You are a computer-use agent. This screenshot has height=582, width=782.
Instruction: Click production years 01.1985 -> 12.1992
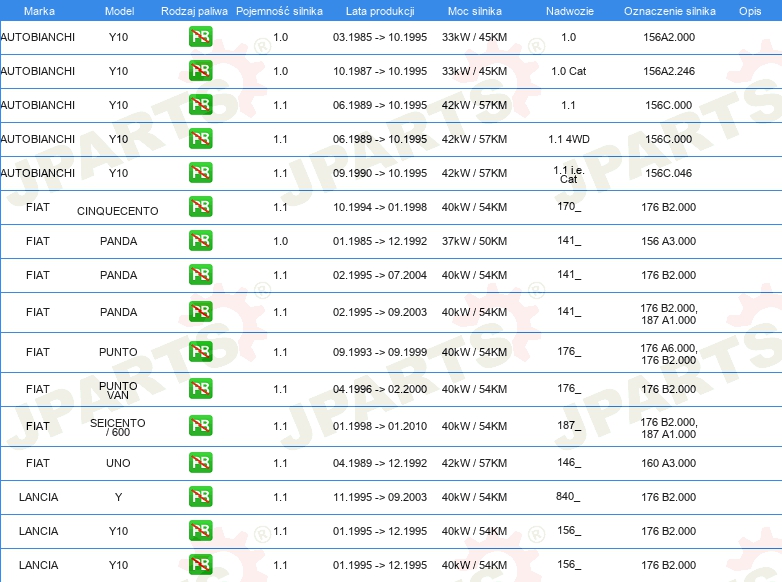(x=380, y=241)
